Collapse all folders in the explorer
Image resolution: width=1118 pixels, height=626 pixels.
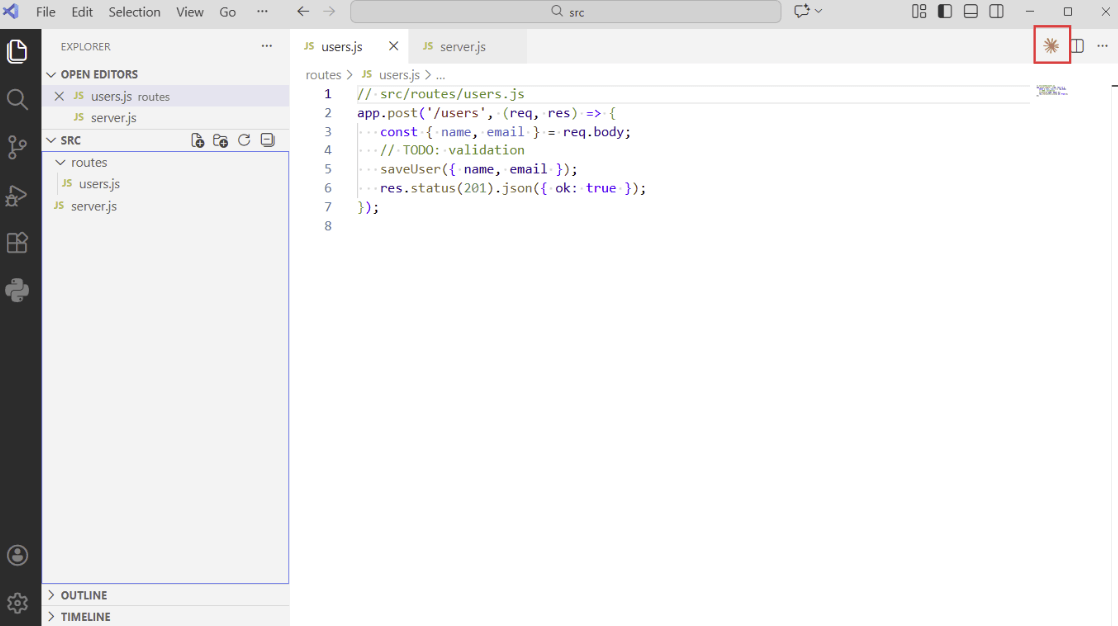click(267, 141)
